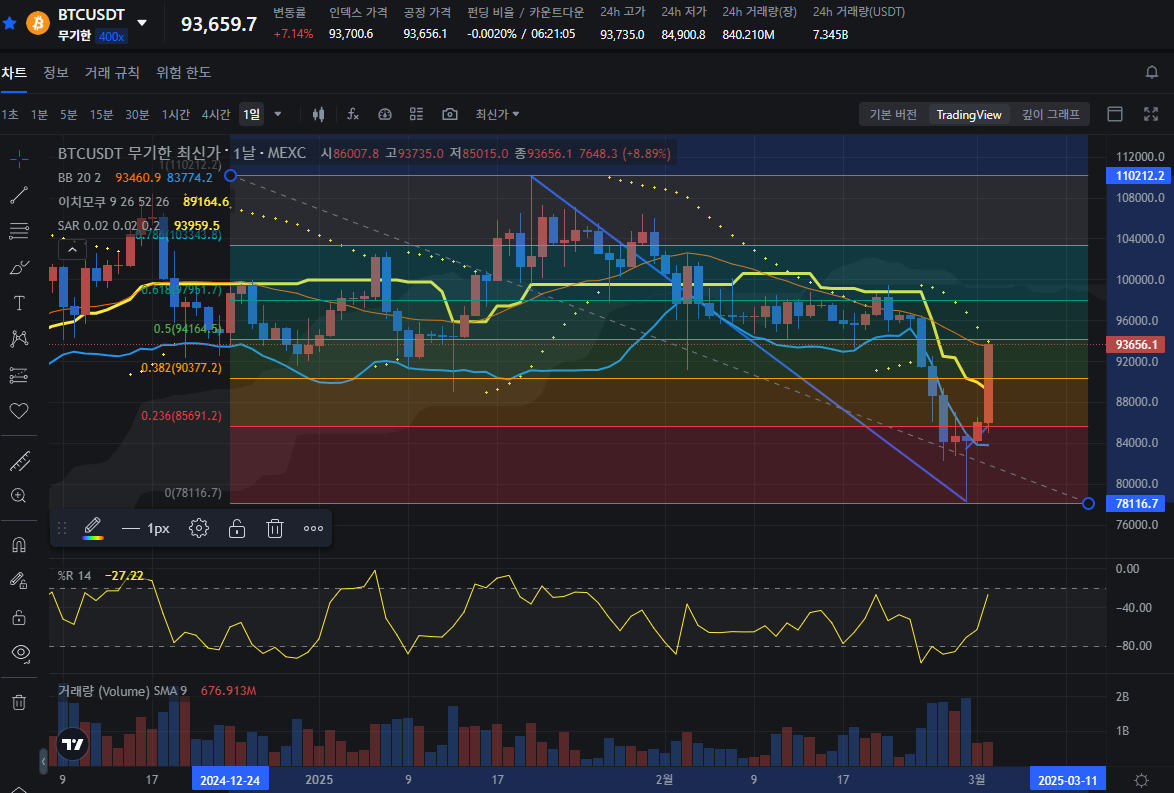Open the indicator templates grid icon
The height and width of the screenshot is (793, 1174).
click(416, 114)
